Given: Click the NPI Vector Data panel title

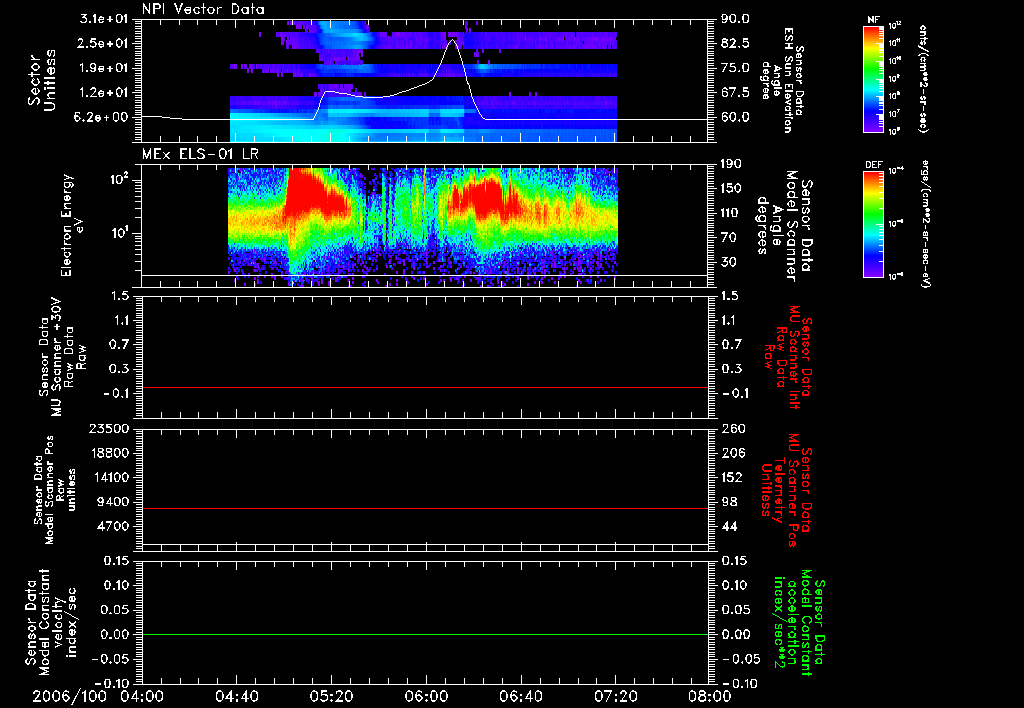Looking at the screenshot, I should 203,9.
